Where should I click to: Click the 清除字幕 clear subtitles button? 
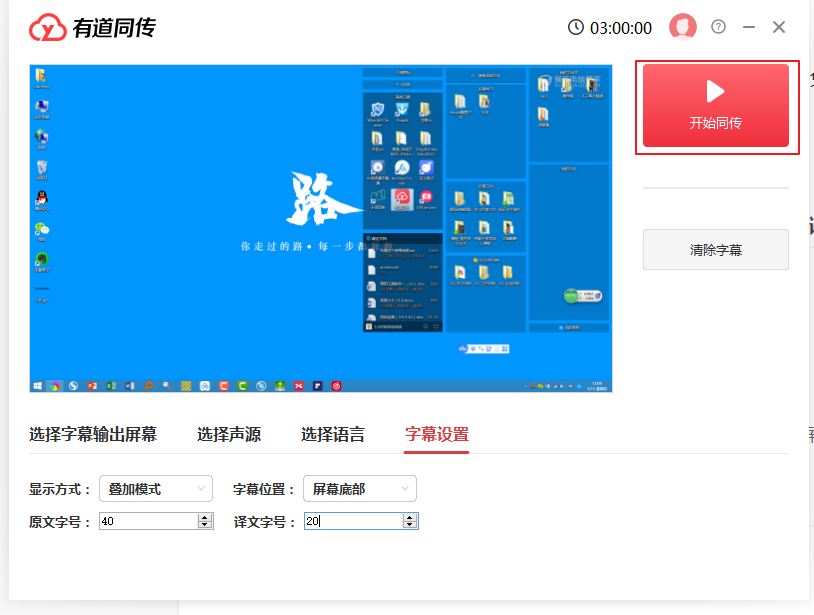click(715, 249)
